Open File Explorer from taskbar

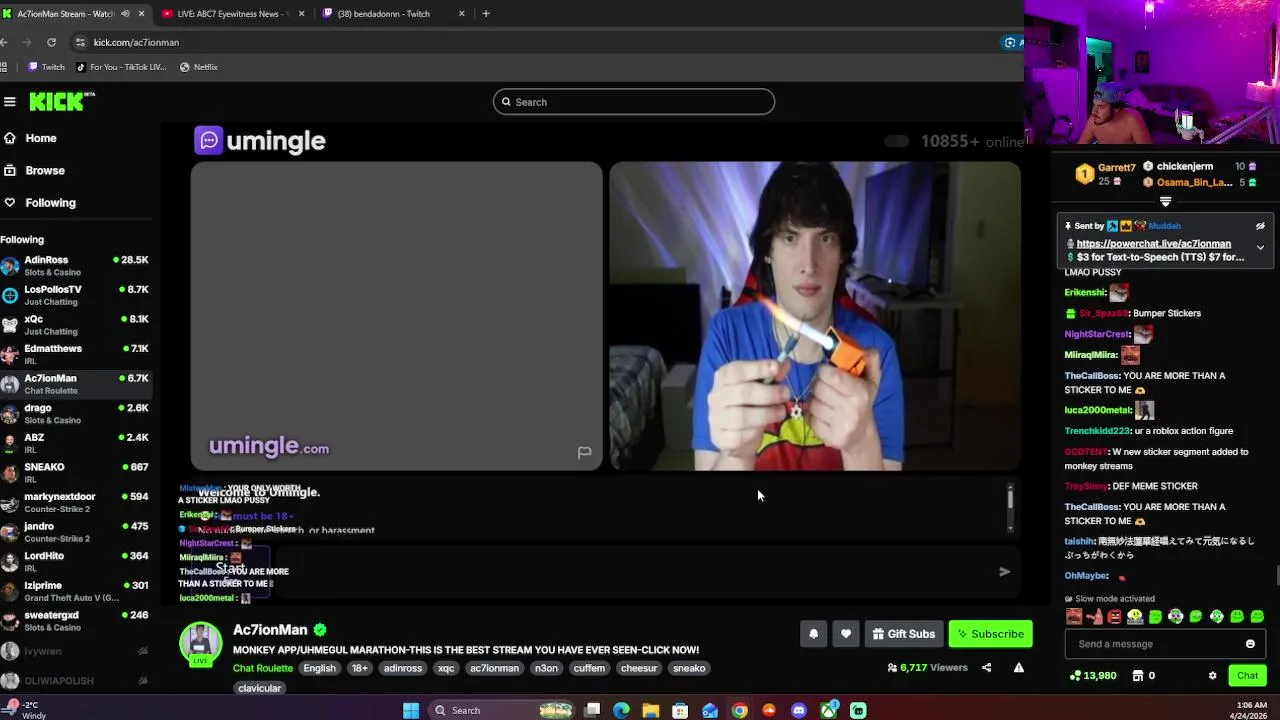(651, 710)
